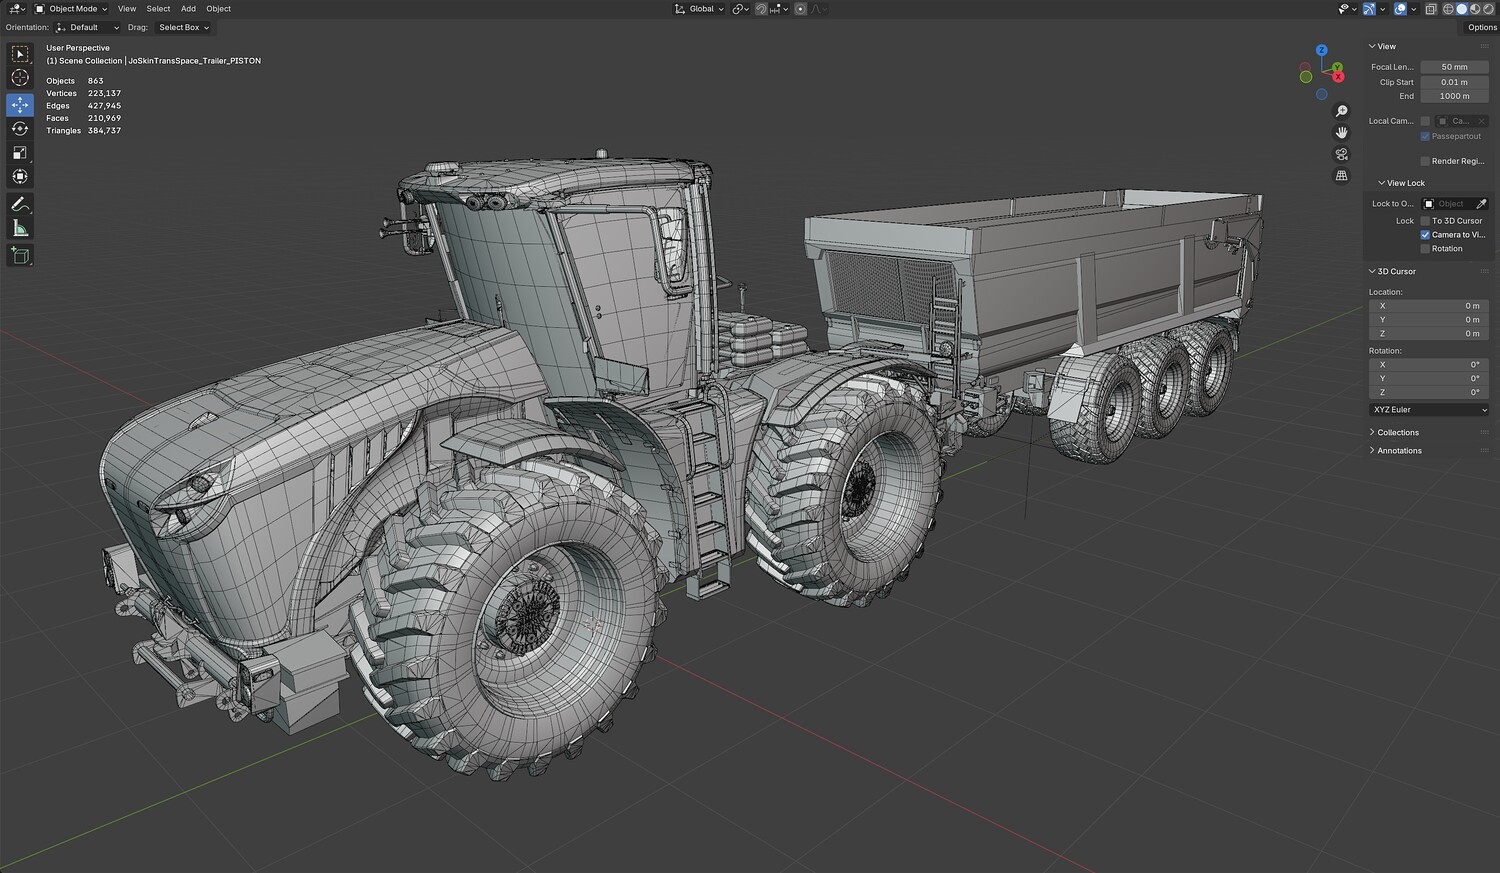This screenshot has height=873, width=1500.
Task: Choose the Annotate pencil tool
Action: click(20, 204)
